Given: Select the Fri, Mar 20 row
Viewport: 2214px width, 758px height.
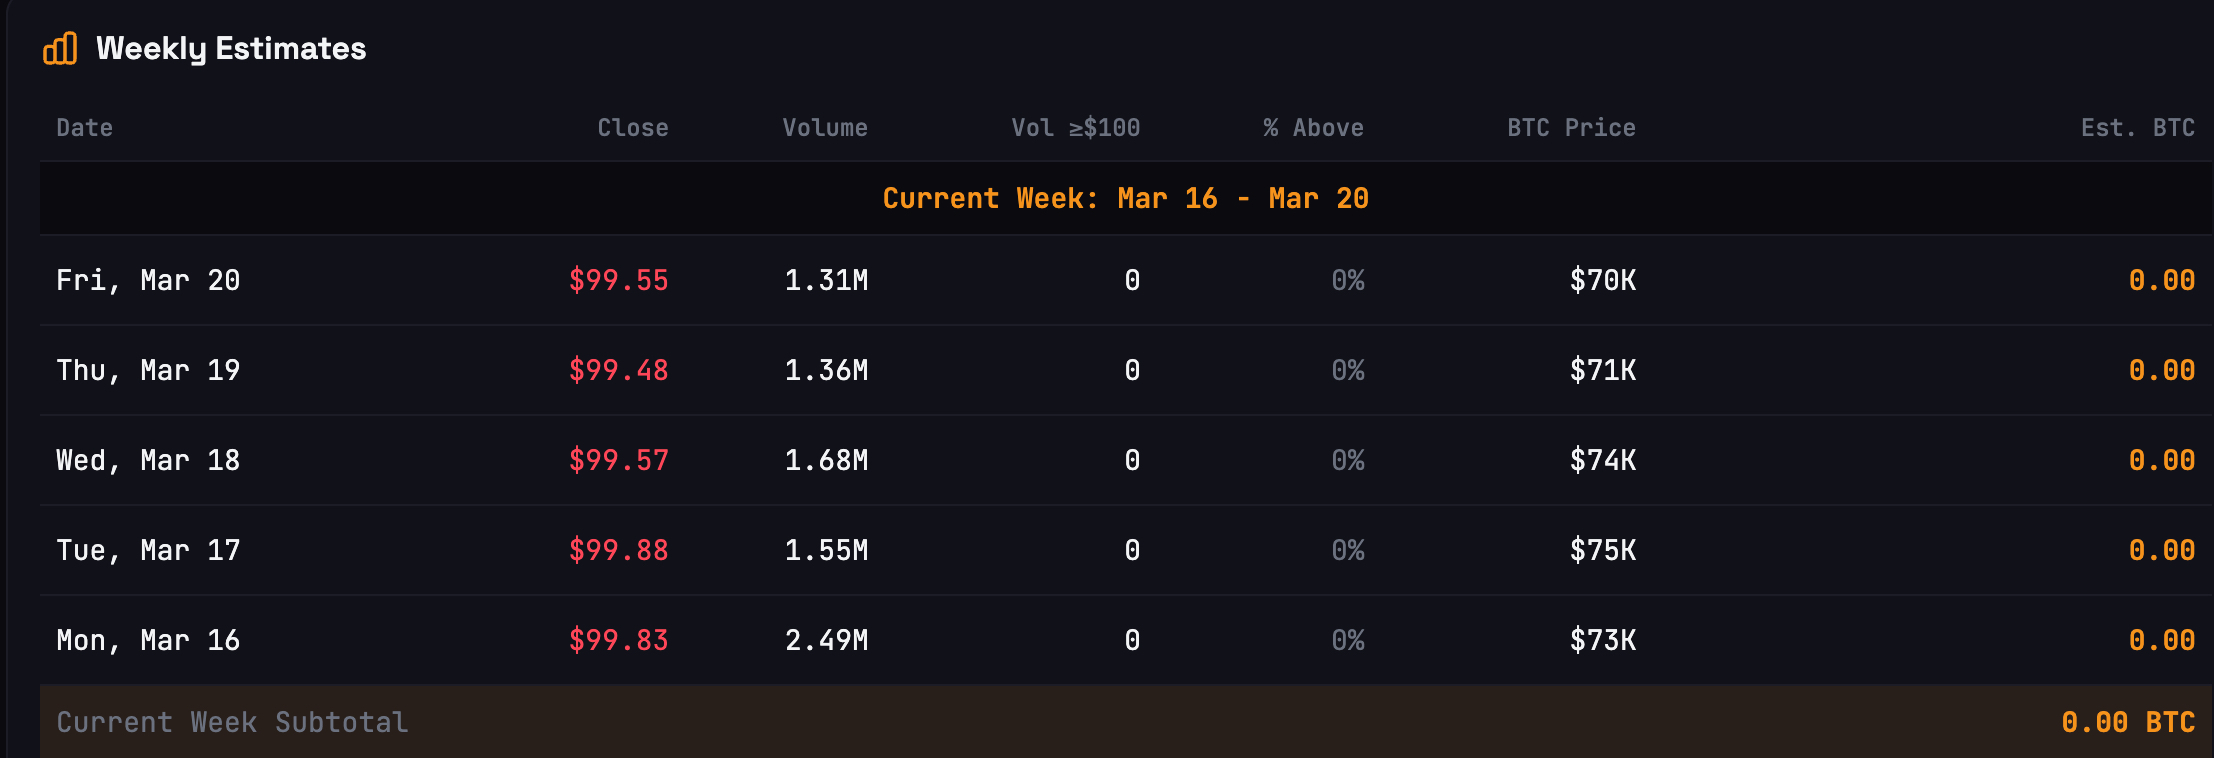Looking at the screenshot, I should coord(148,280).
